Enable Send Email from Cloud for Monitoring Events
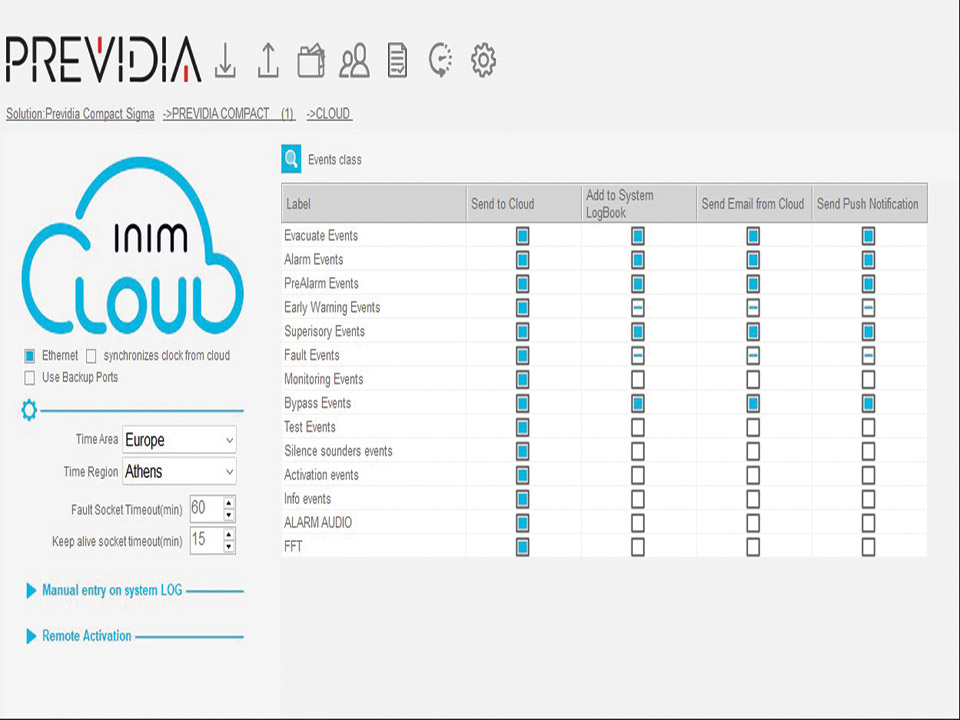This screenshot has width=960, height=720. pos(753,379)
